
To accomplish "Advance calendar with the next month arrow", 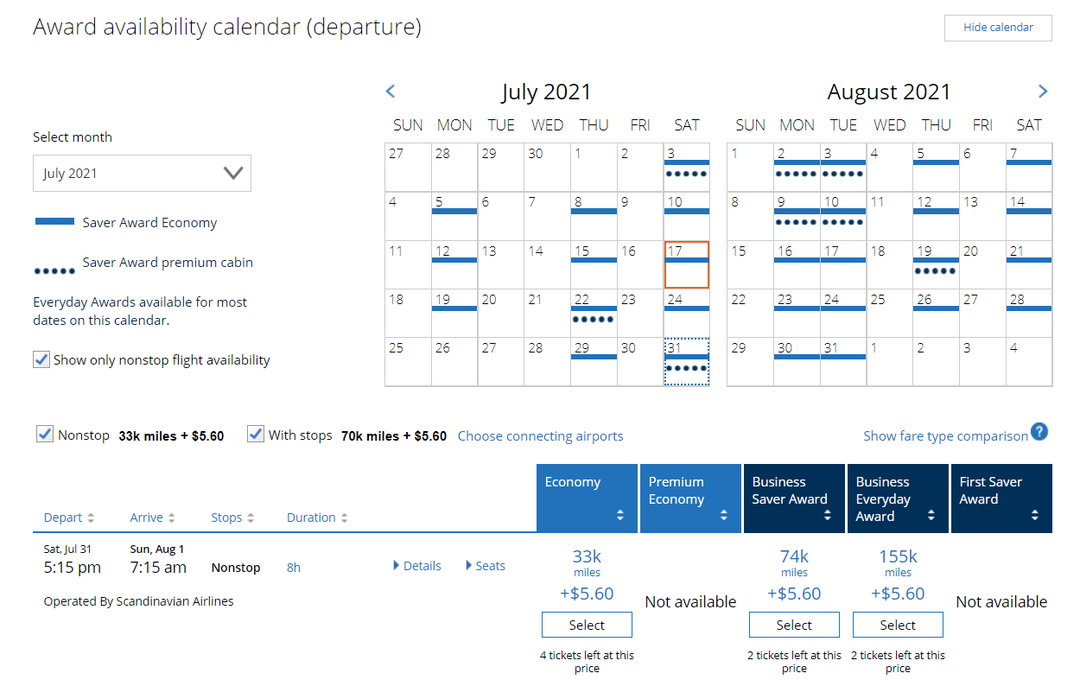I will (1043, 91).
